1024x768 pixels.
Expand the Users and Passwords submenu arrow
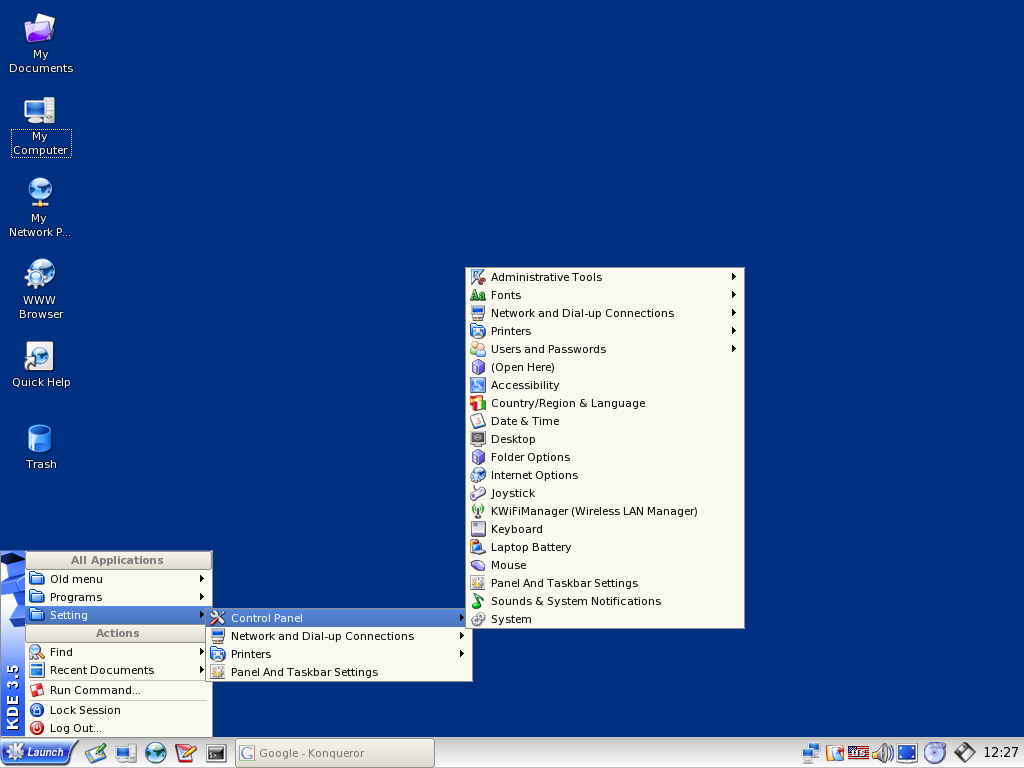tap(734, 349)
